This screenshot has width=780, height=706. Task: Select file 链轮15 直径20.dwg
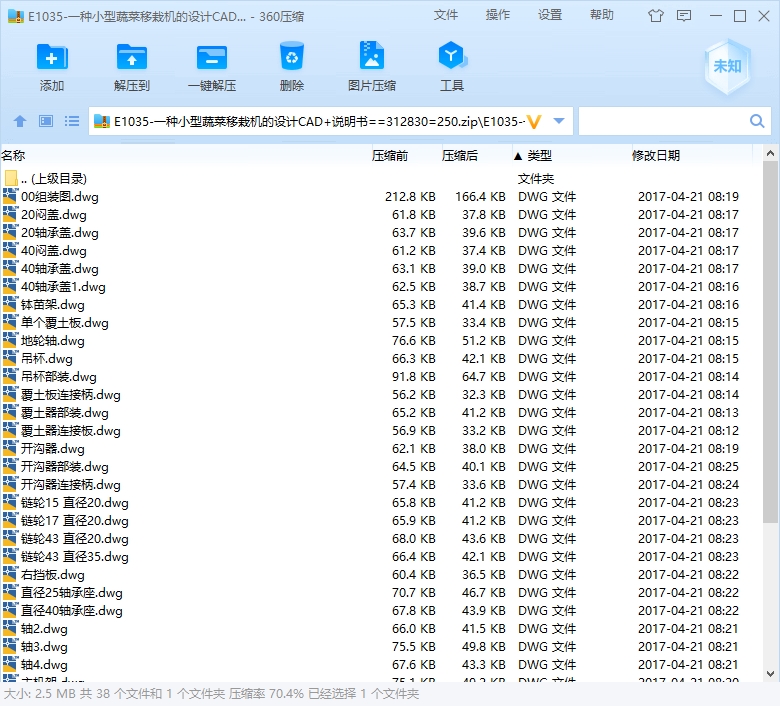[x=75, y=503]
